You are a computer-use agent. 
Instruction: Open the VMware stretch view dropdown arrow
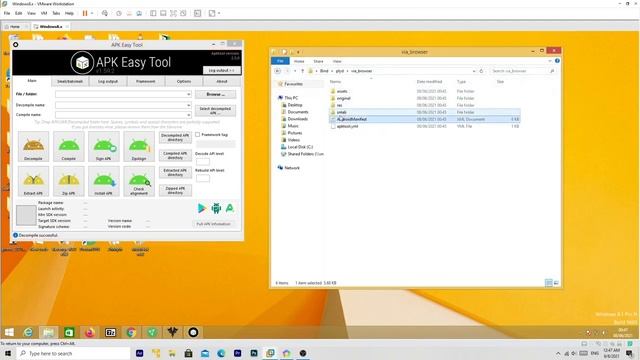coord(219,13)
